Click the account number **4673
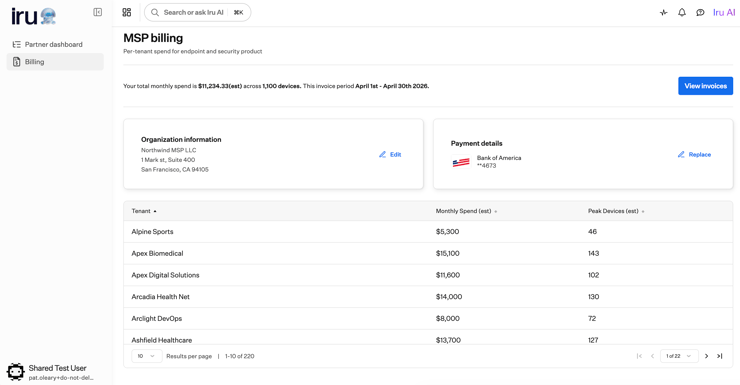The width and height of the screenshot is (740, 385). click(x=486, y=166)
